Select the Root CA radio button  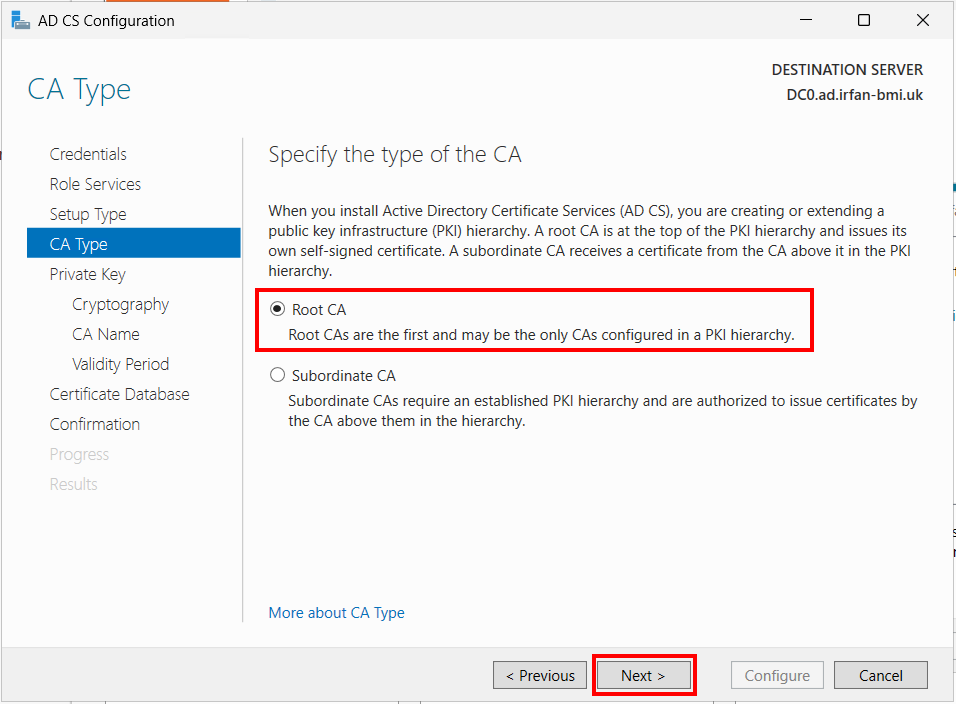277,309
